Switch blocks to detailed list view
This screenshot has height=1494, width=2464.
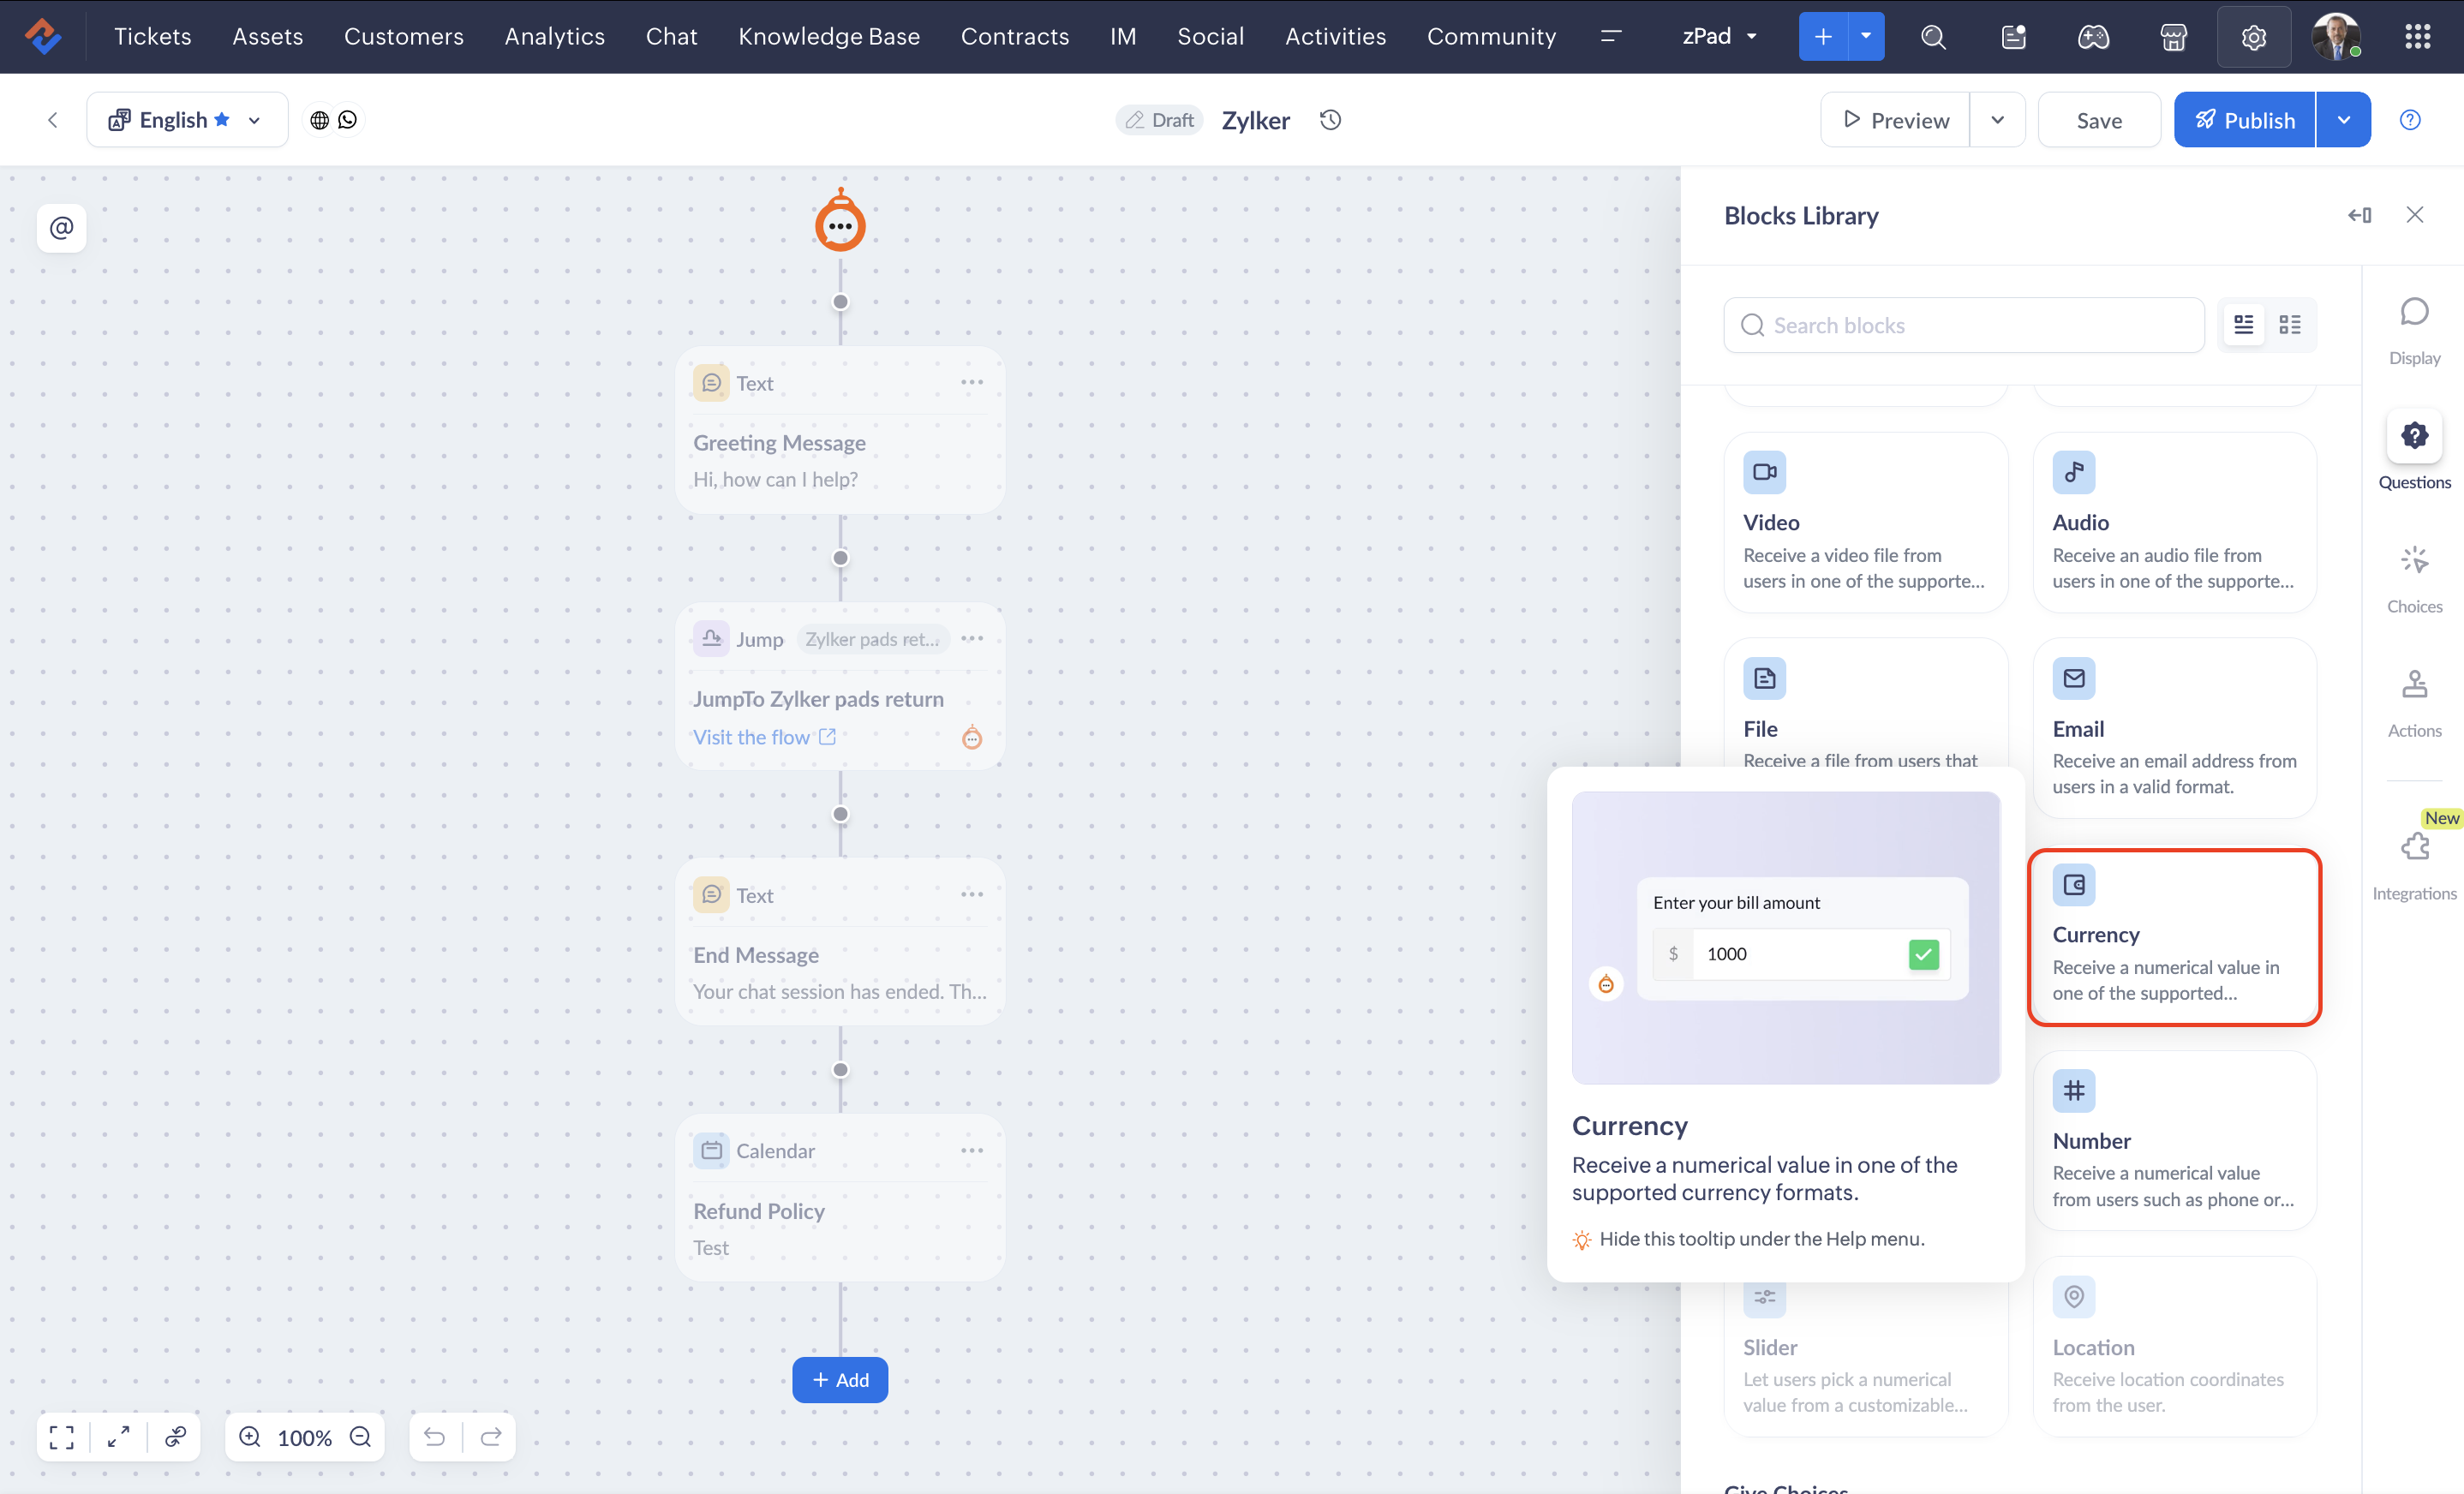[2243, 325]
